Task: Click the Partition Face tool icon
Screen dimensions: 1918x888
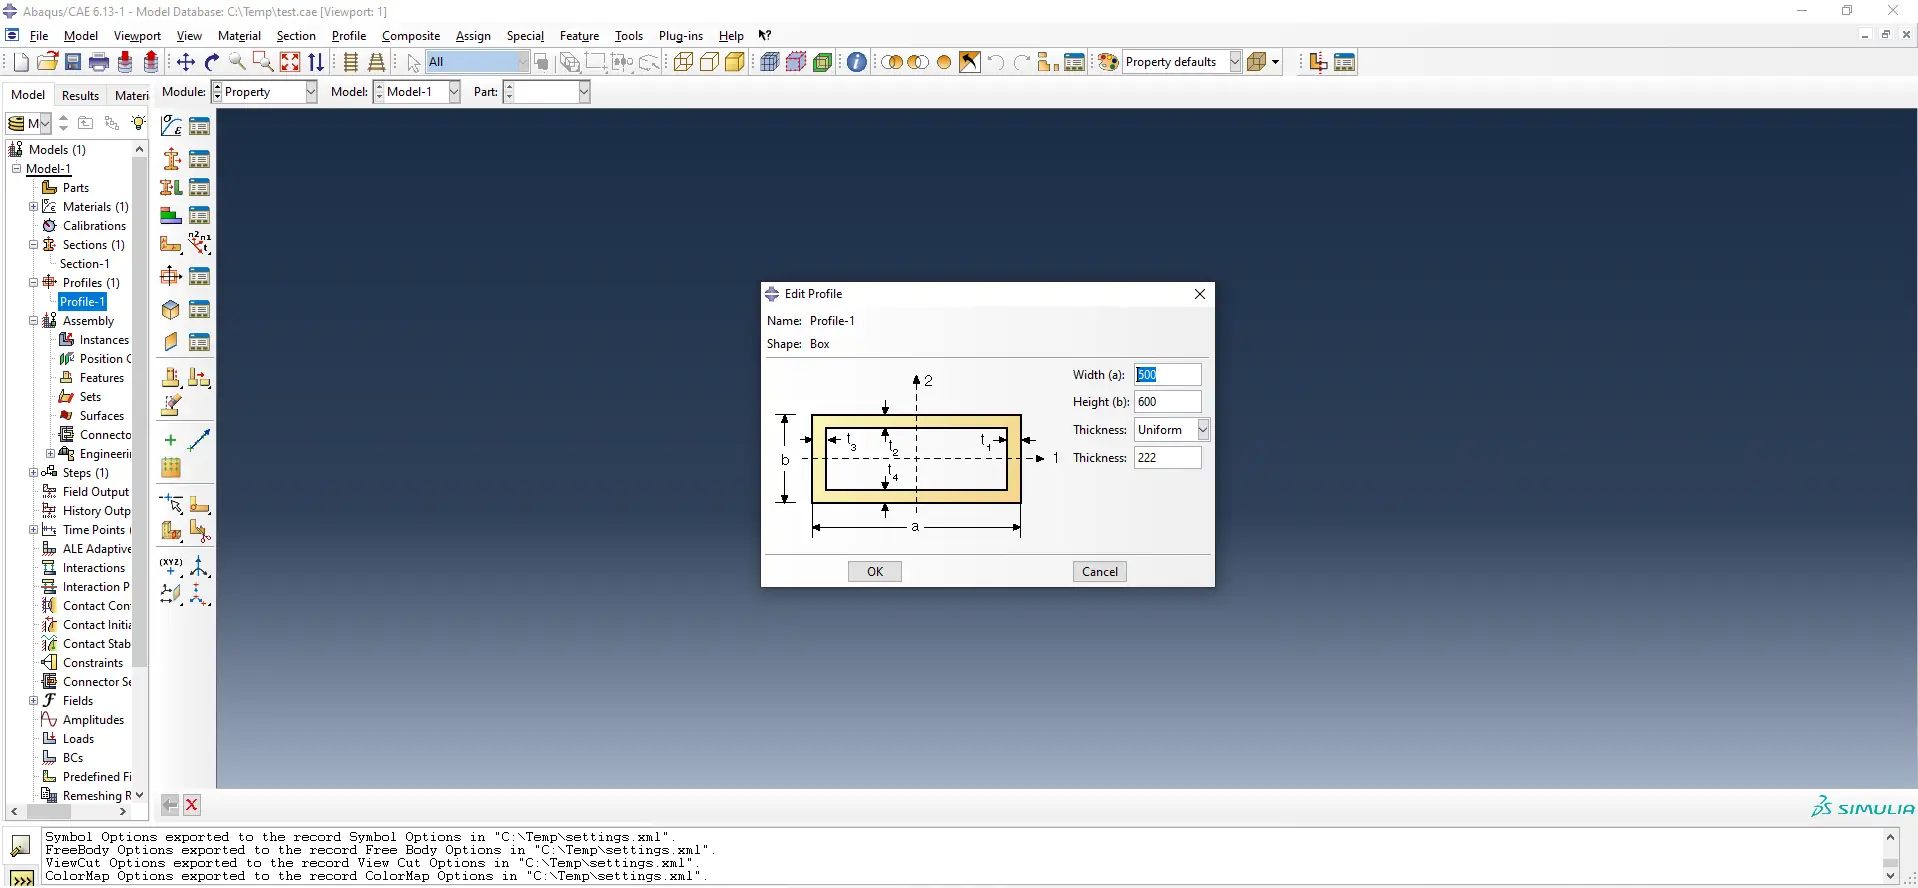Action: 200,505
